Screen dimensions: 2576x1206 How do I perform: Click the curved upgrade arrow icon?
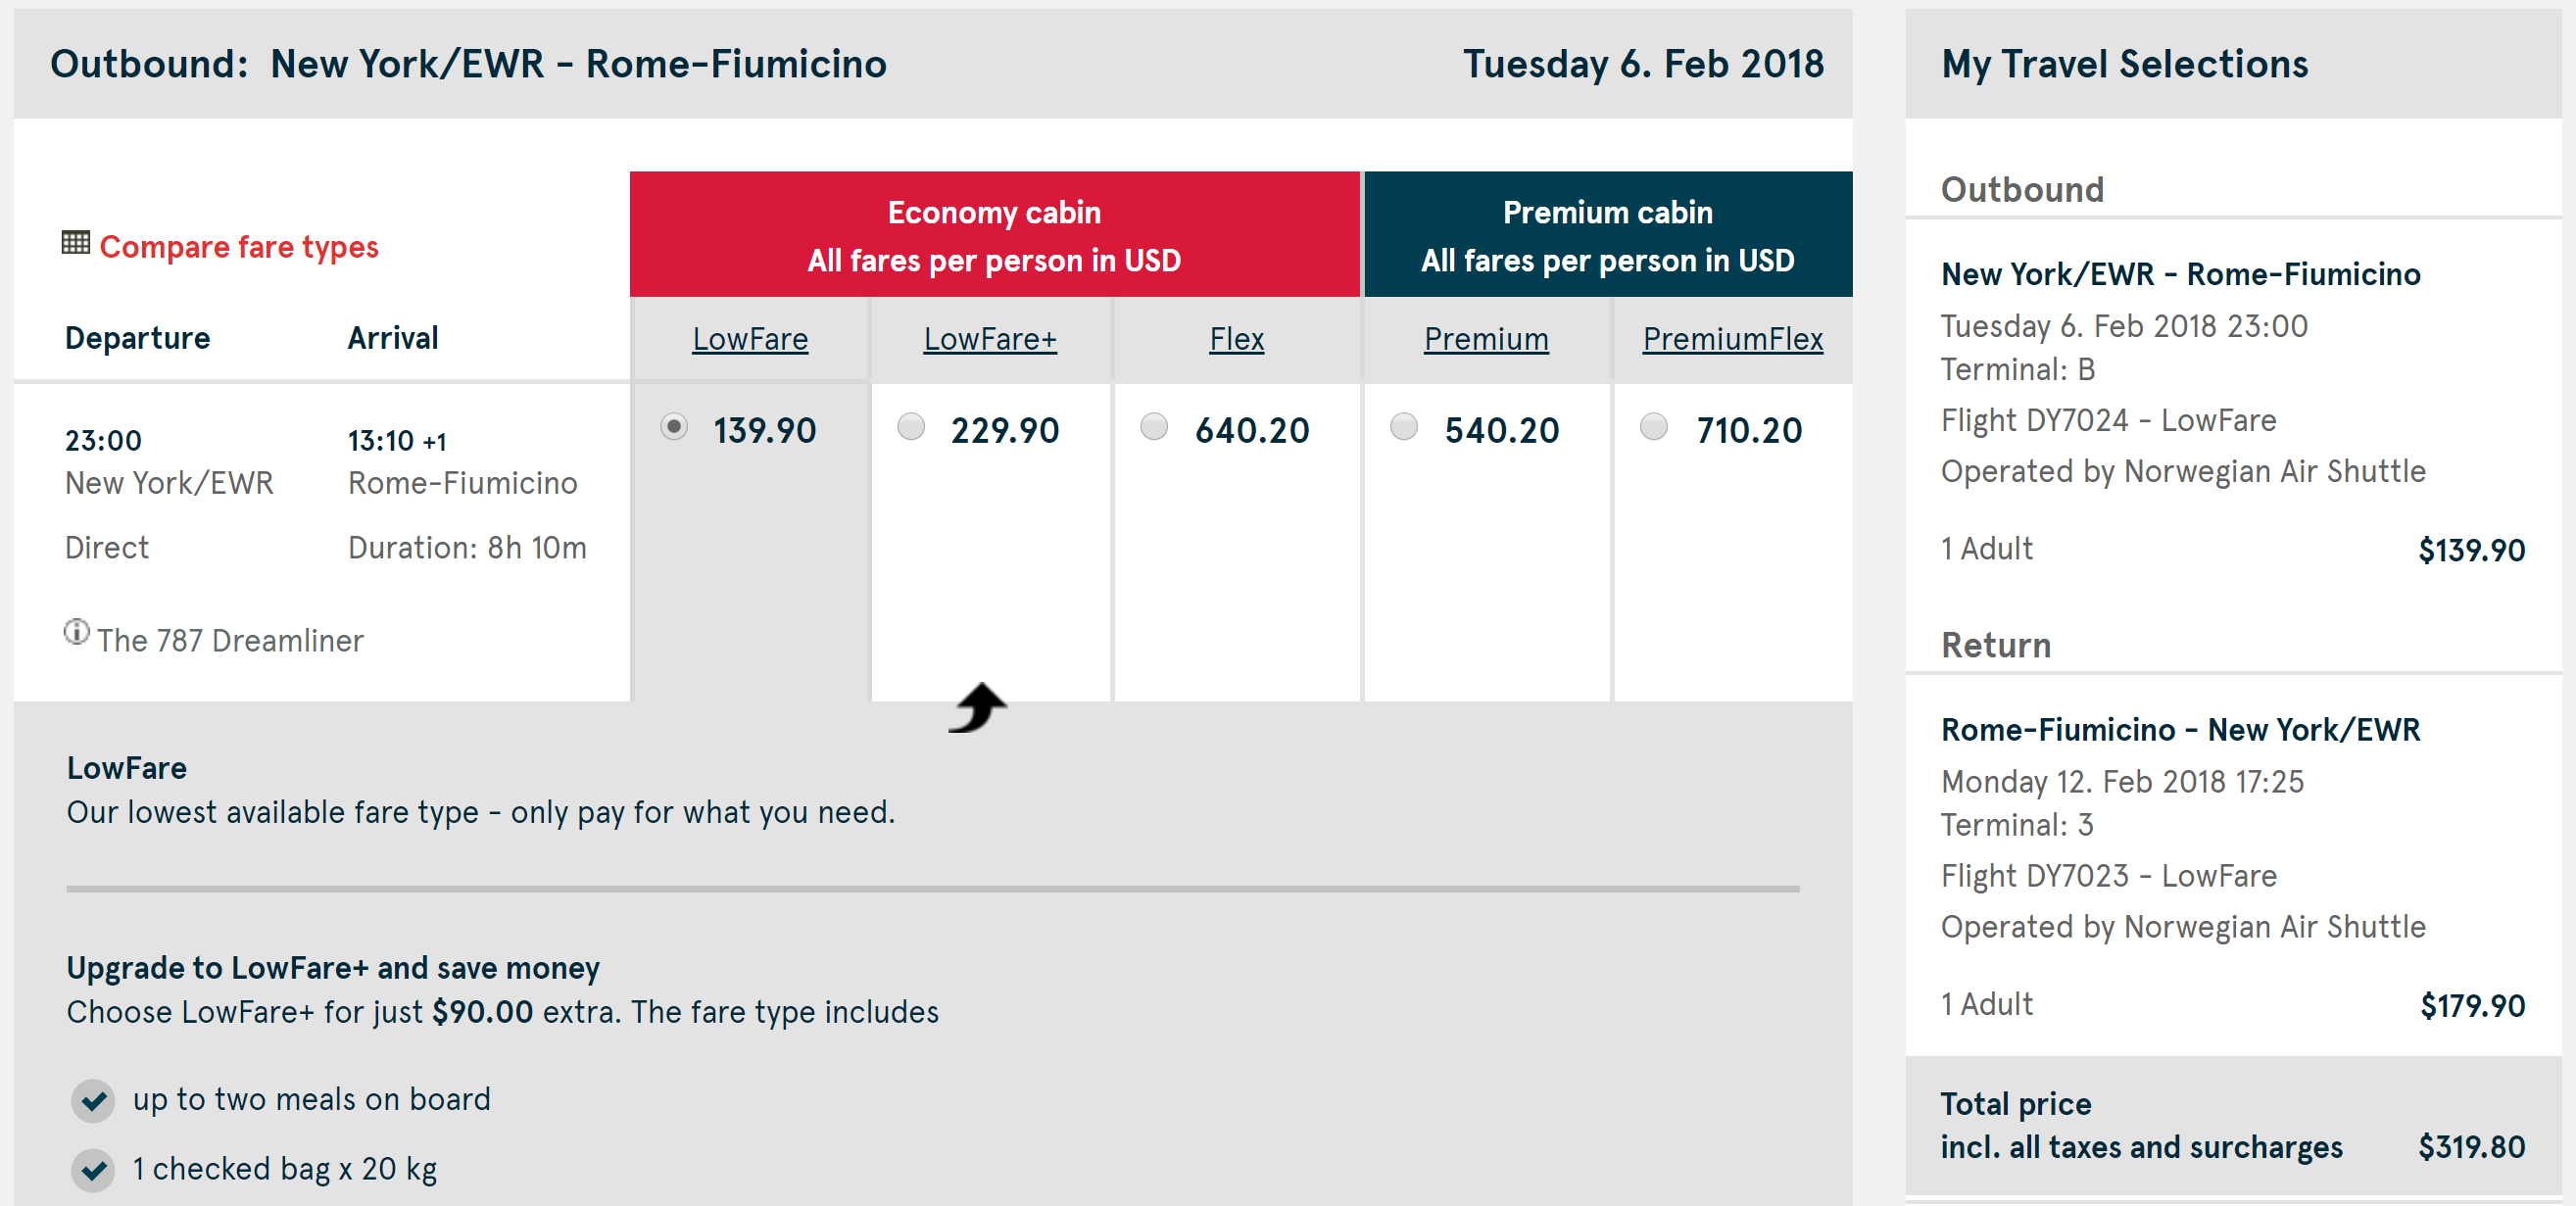[977, 708]
